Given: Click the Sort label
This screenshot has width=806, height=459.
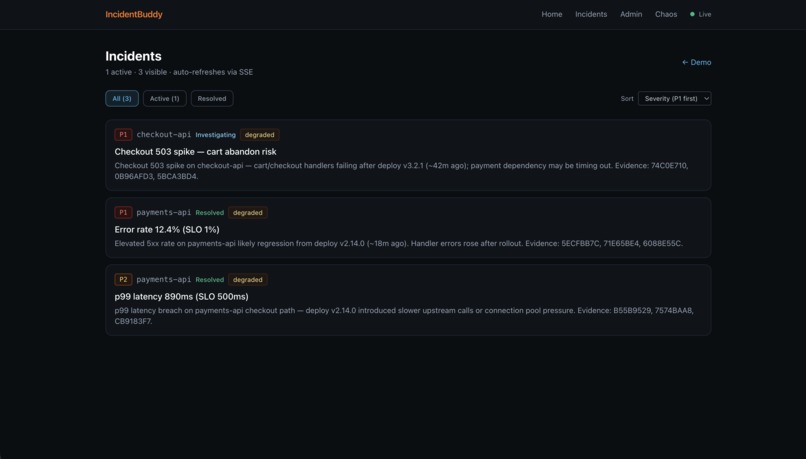Looking at the screenshot, I should coord(627,98).
